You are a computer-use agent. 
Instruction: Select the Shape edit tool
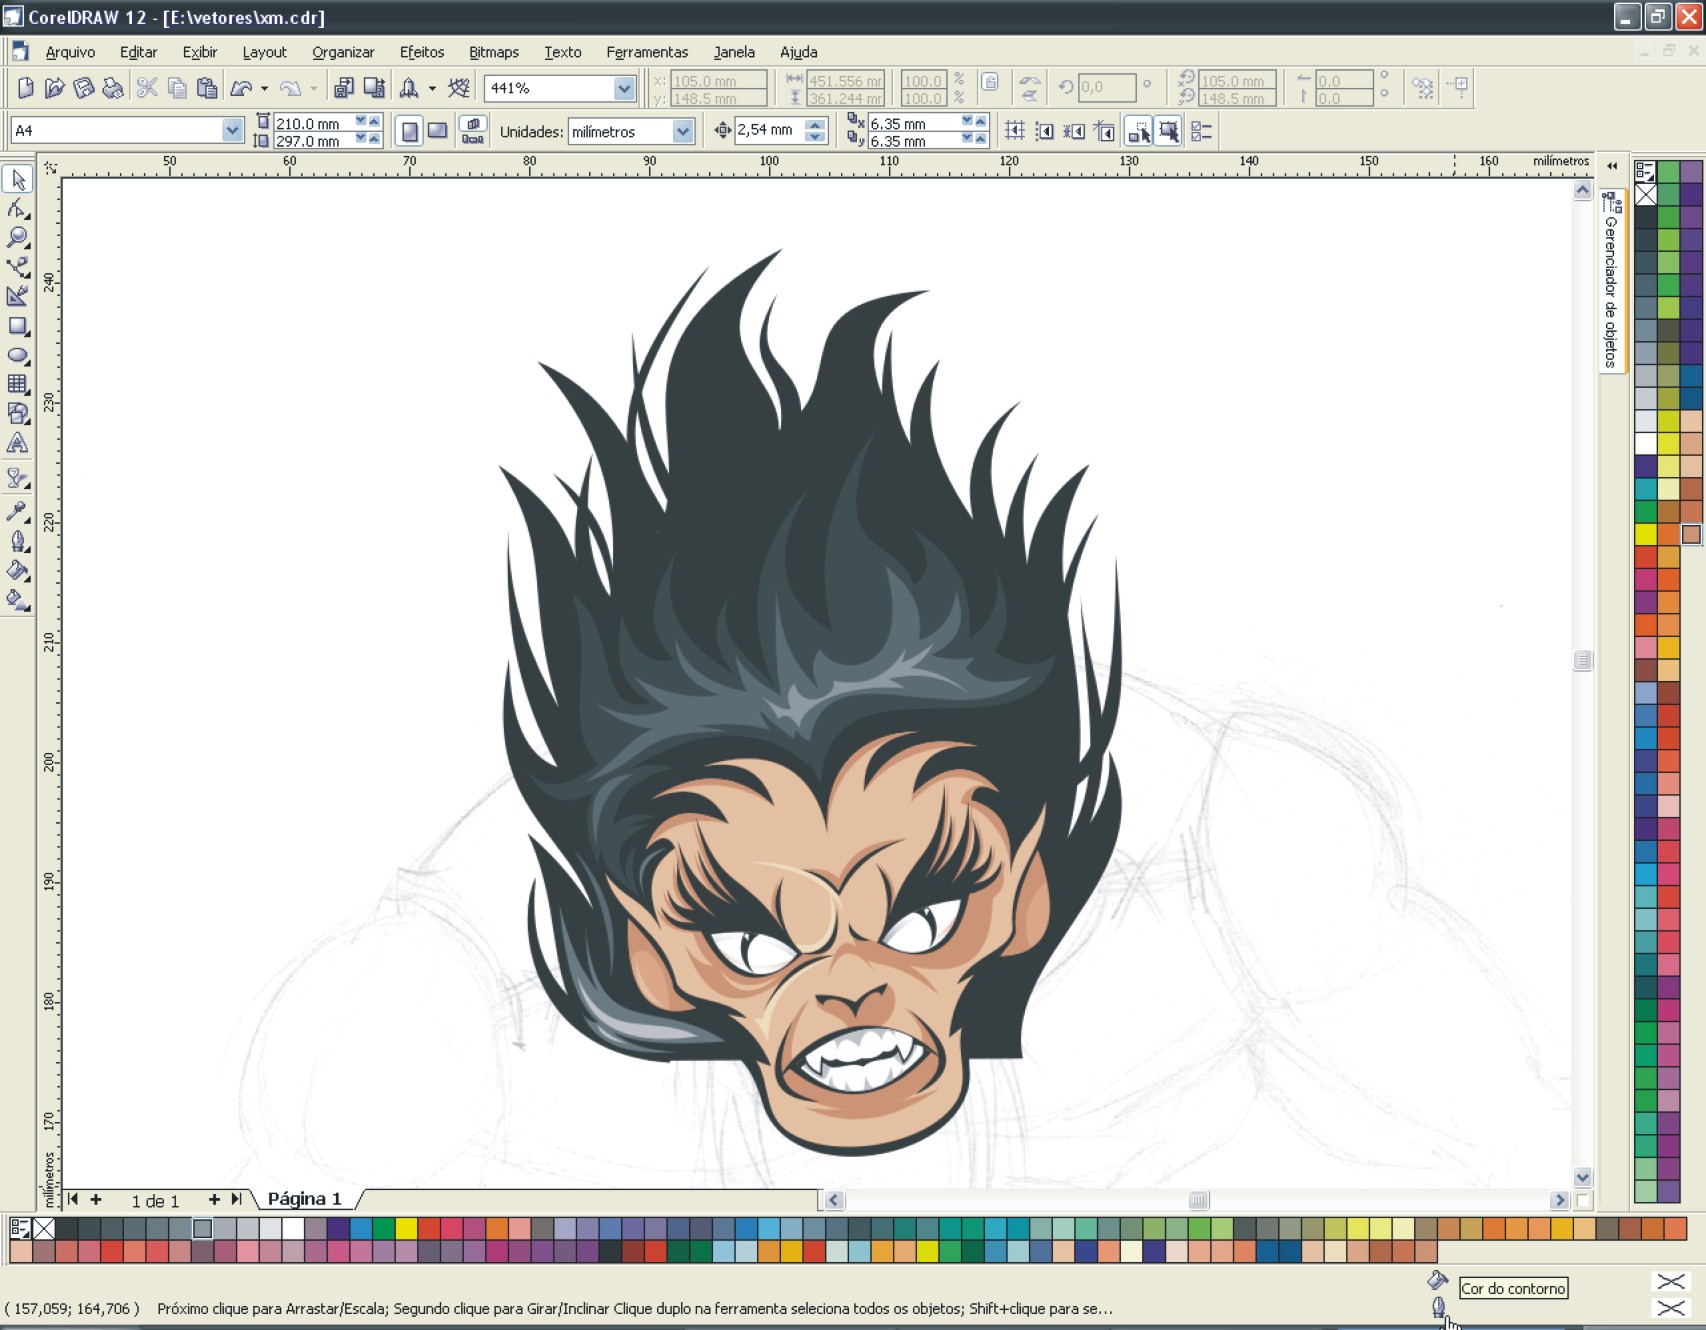(18, 208)
